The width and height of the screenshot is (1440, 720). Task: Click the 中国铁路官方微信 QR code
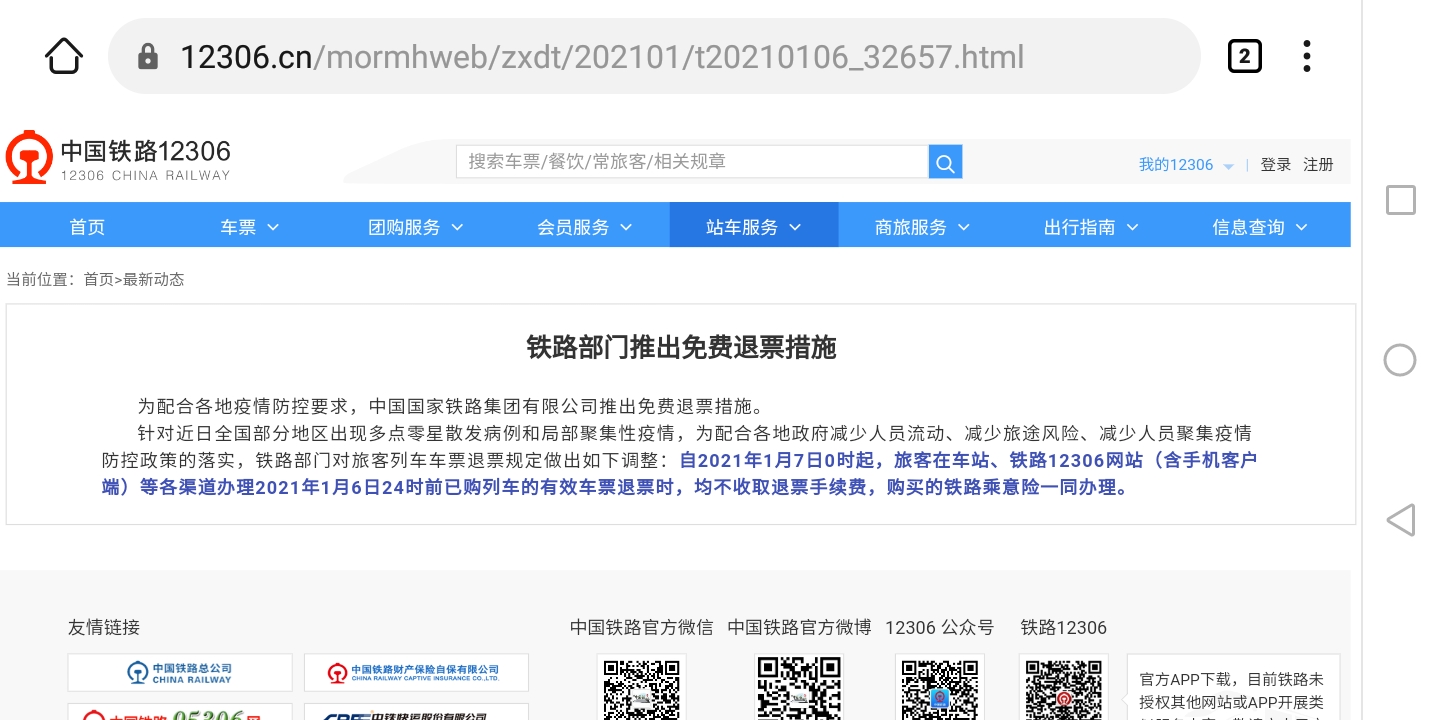point(642,688)
